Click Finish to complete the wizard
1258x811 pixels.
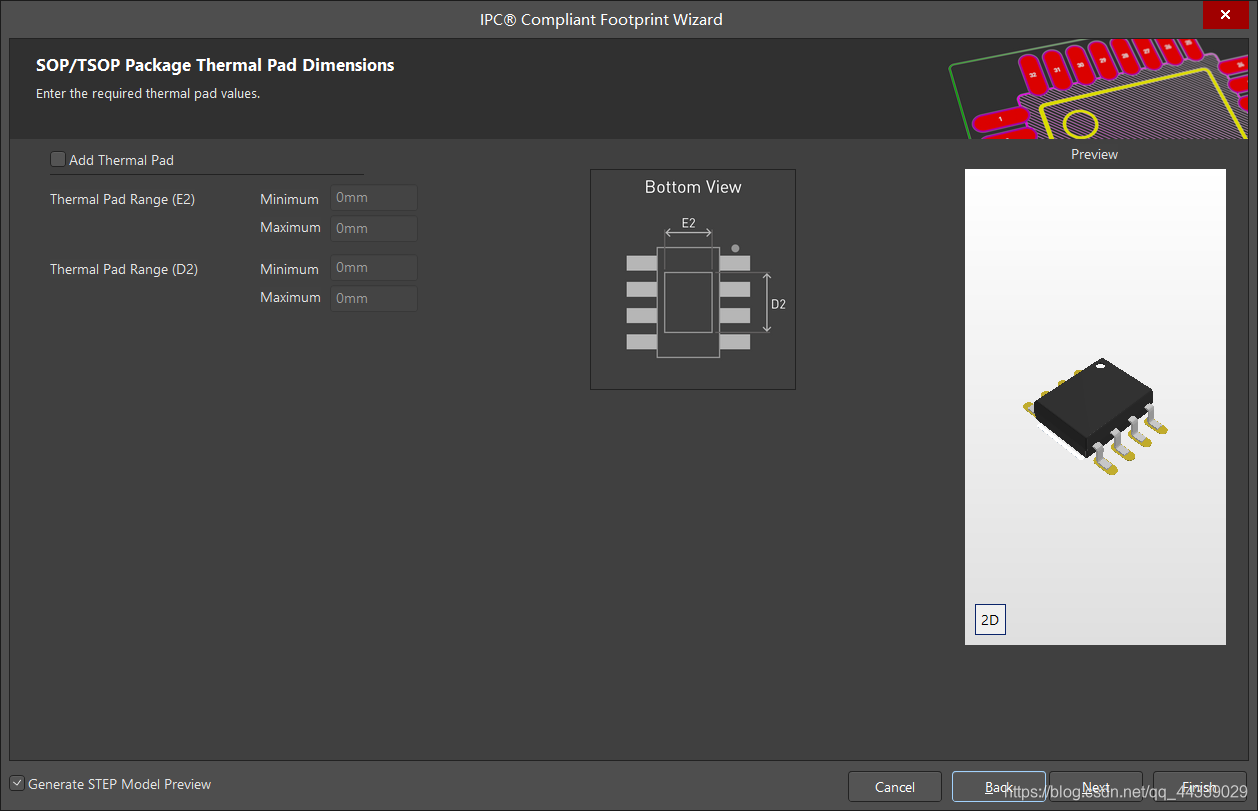1199,787
